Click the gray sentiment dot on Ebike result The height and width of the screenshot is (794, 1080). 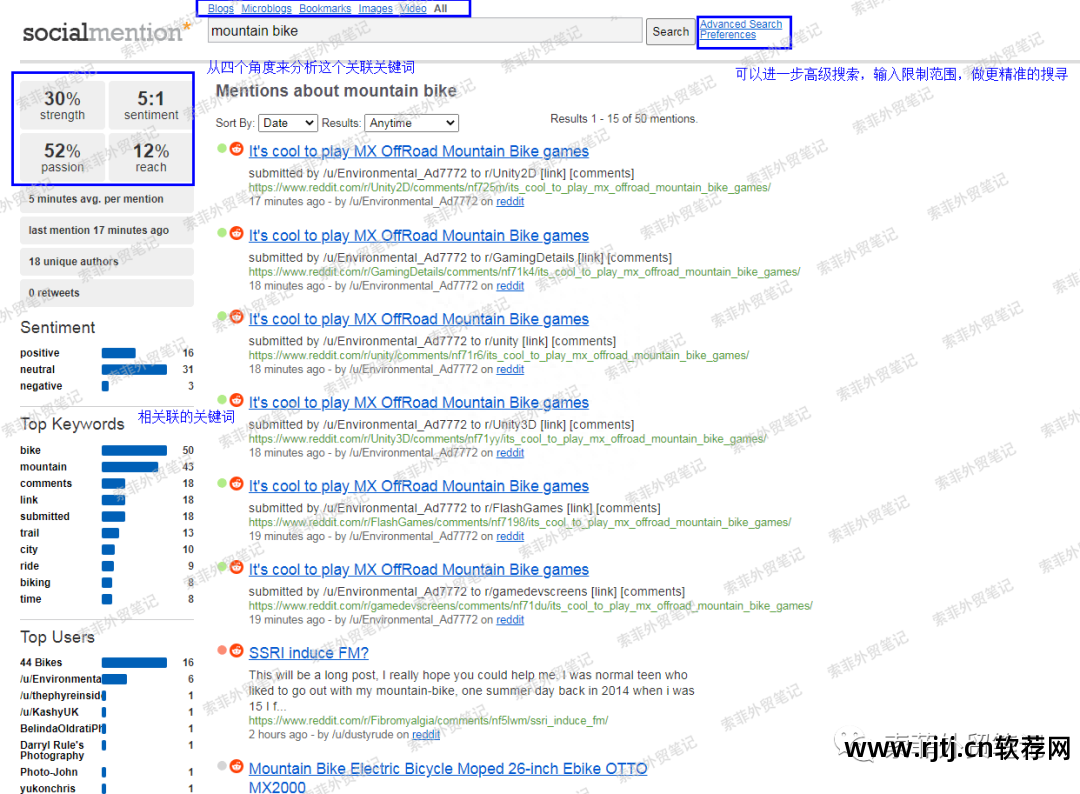pyautogui.click(x=222, y=767)
